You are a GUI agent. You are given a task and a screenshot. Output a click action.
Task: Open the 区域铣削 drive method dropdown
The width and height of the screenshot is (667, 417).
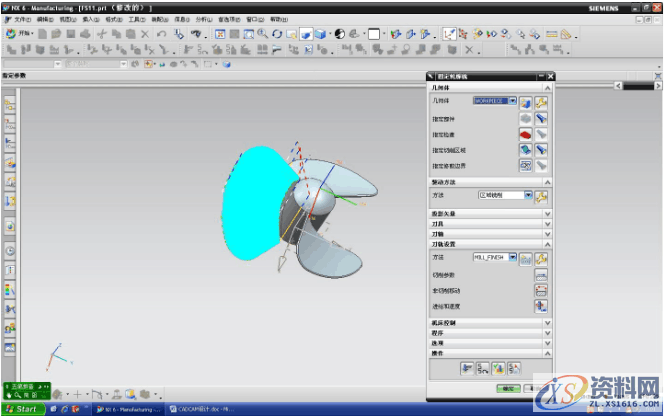tap(526, 196)
